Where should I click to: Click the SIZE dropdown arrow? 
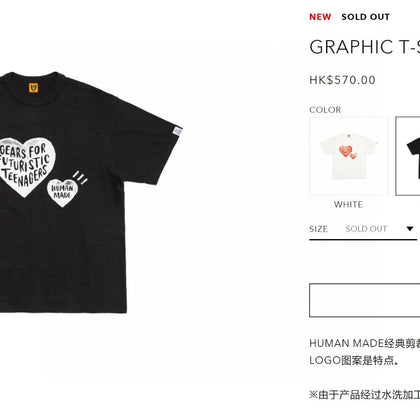410,229
